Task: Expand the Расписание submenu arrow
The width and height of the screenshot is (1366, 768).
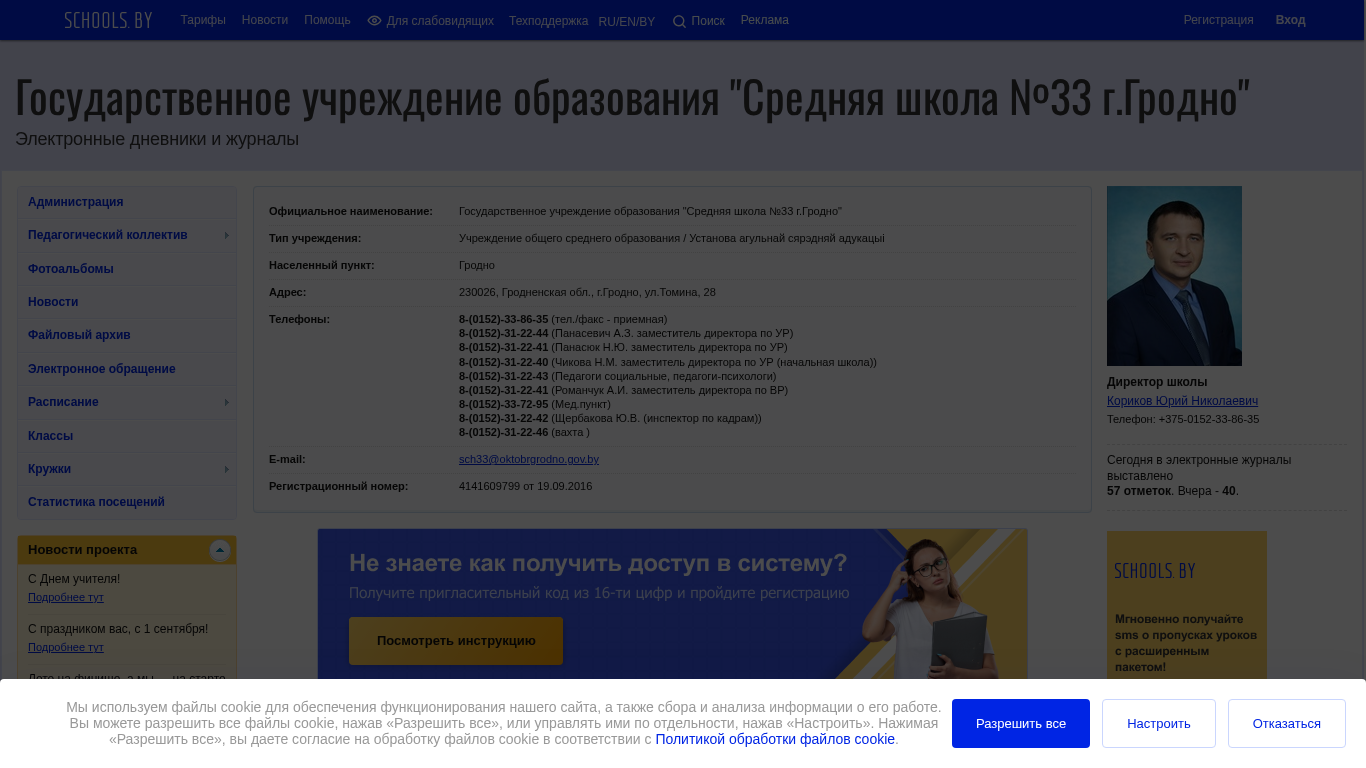Action: pyautogui.click(x=227, y=402)
